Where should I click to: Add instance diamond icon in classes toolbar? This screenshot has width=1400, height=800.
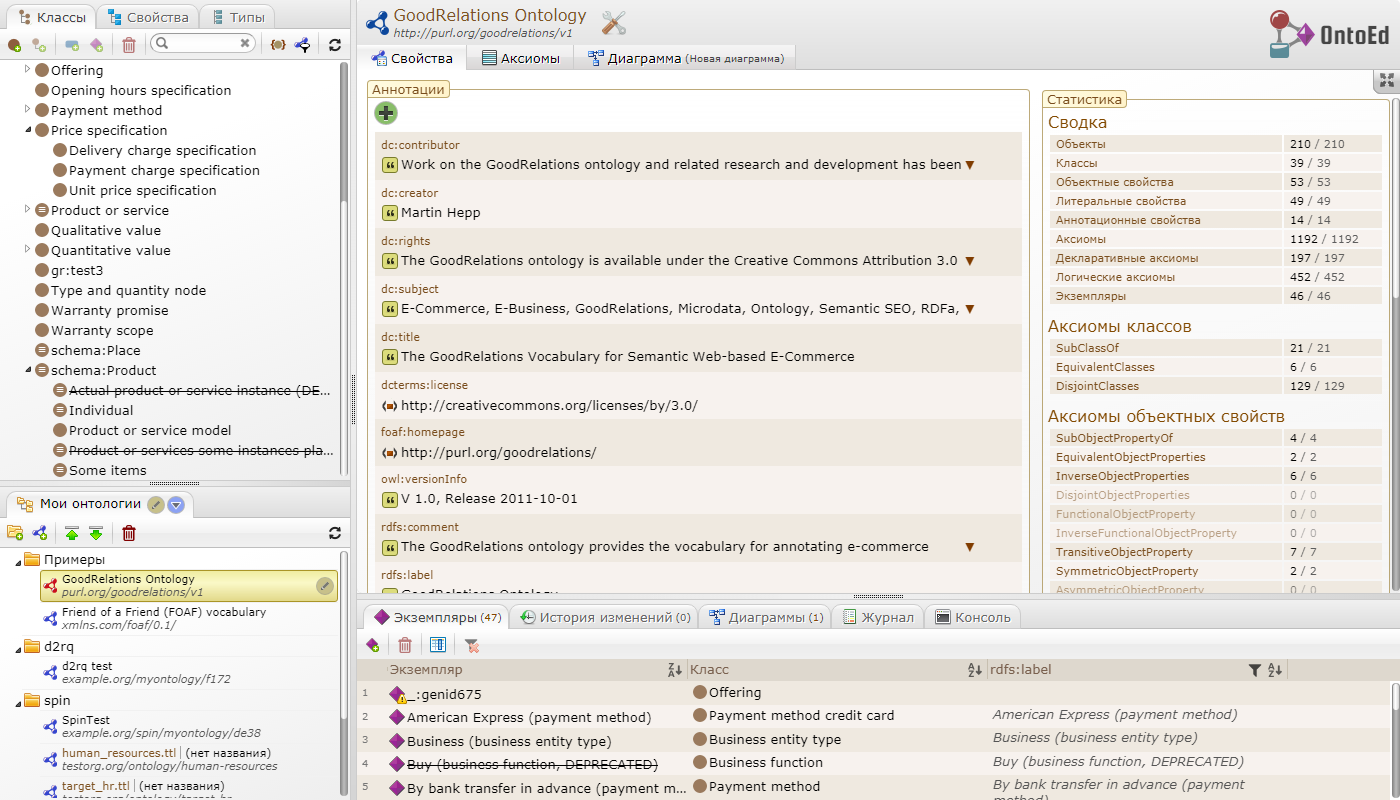[97, 45]
